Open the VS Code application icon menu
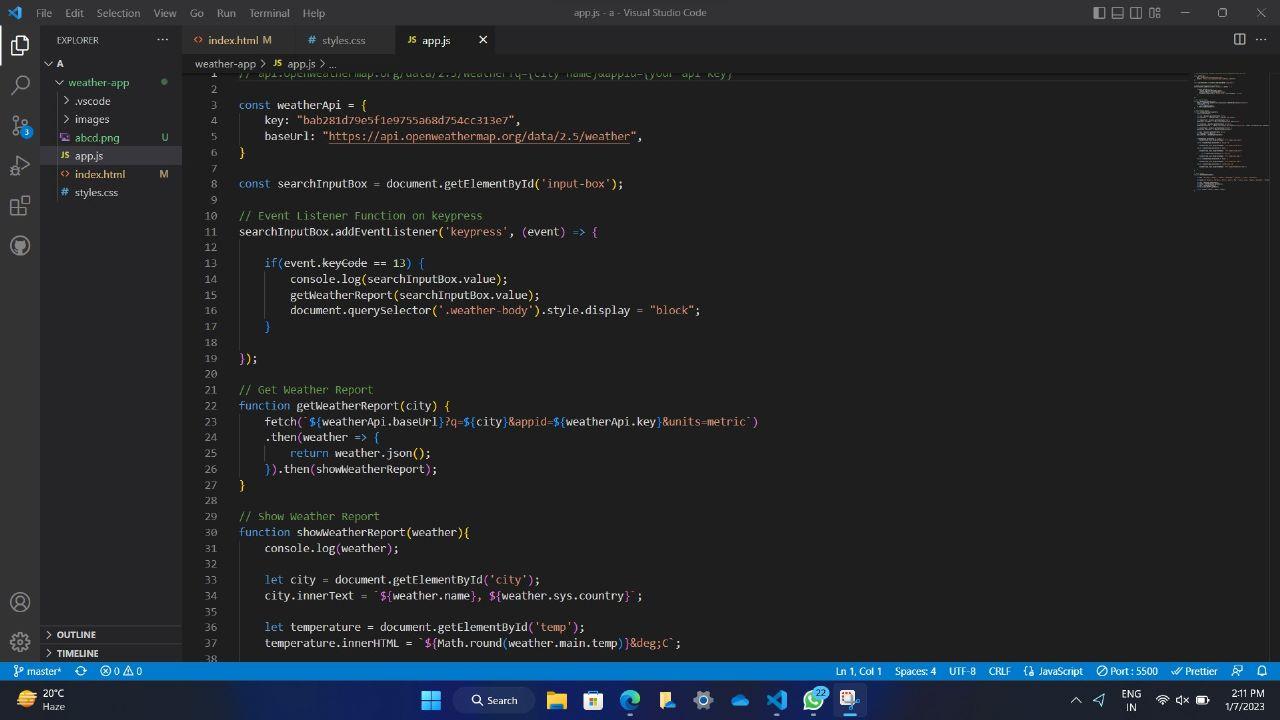1280x720 pixels. tap(14, 13)
